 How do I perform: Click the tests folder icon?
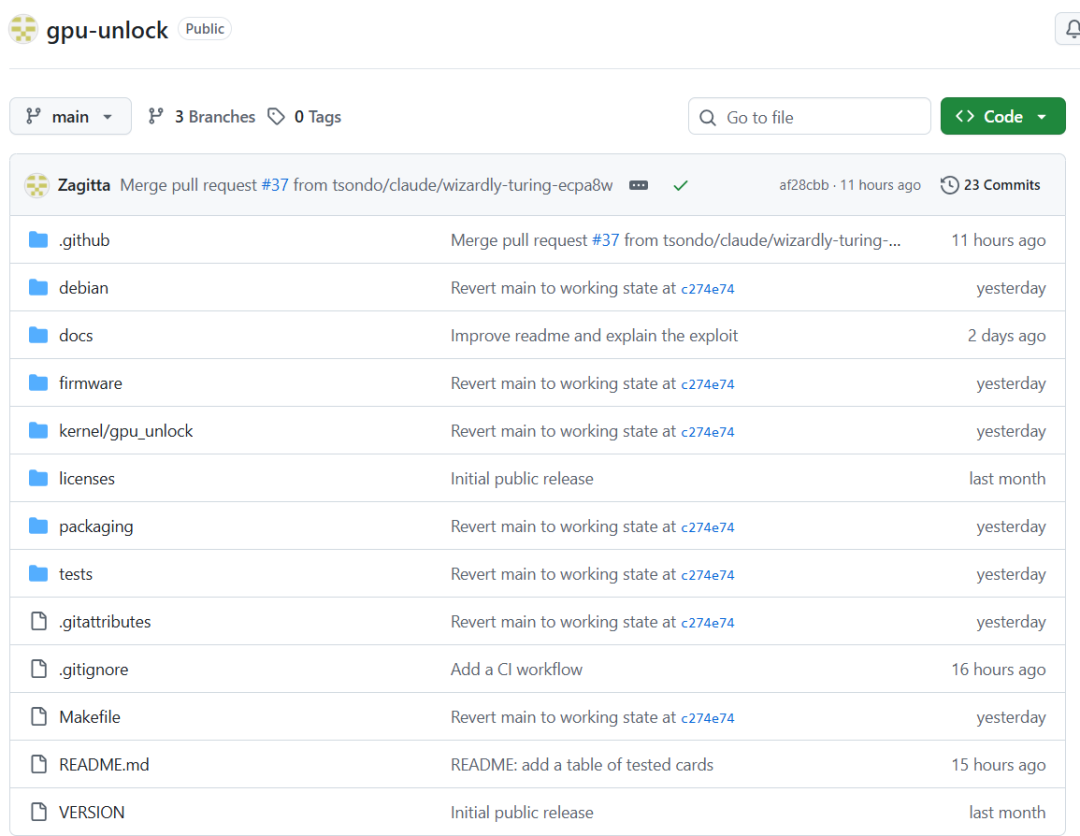[39, 574]
